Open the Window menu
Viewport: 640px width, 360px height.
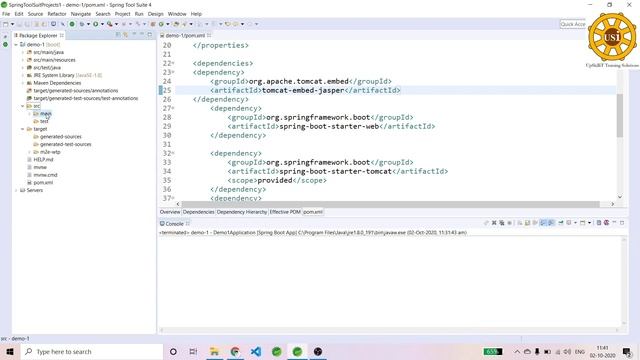177,14
